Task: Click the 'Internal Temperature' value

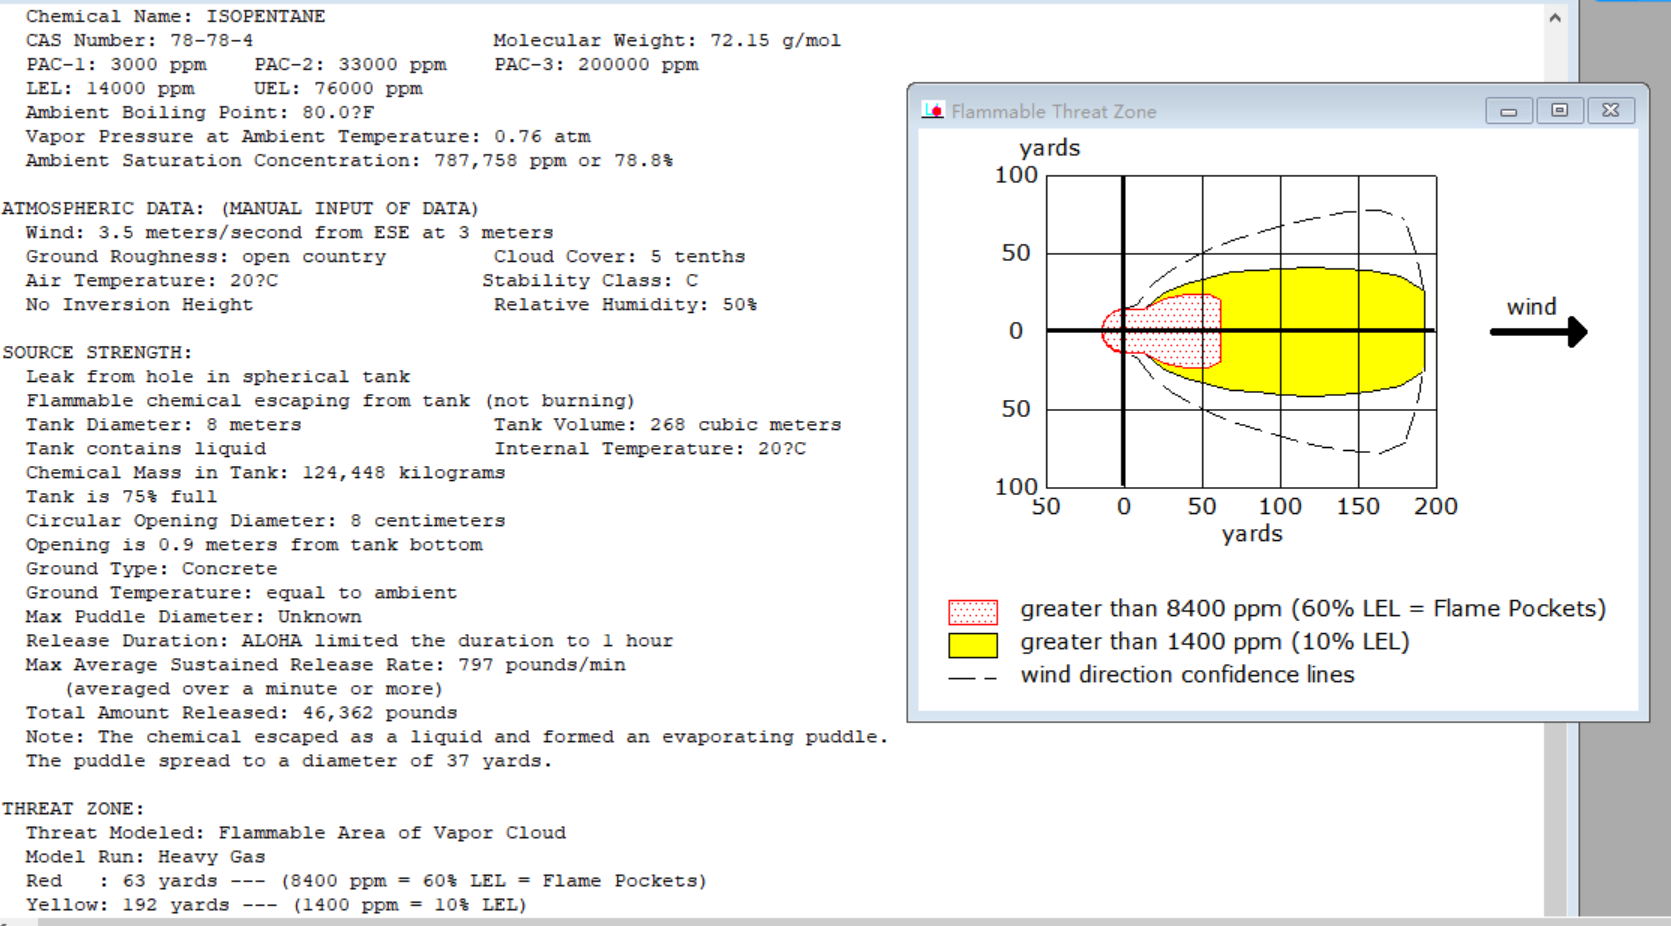Action: click(x=650, y=448)
